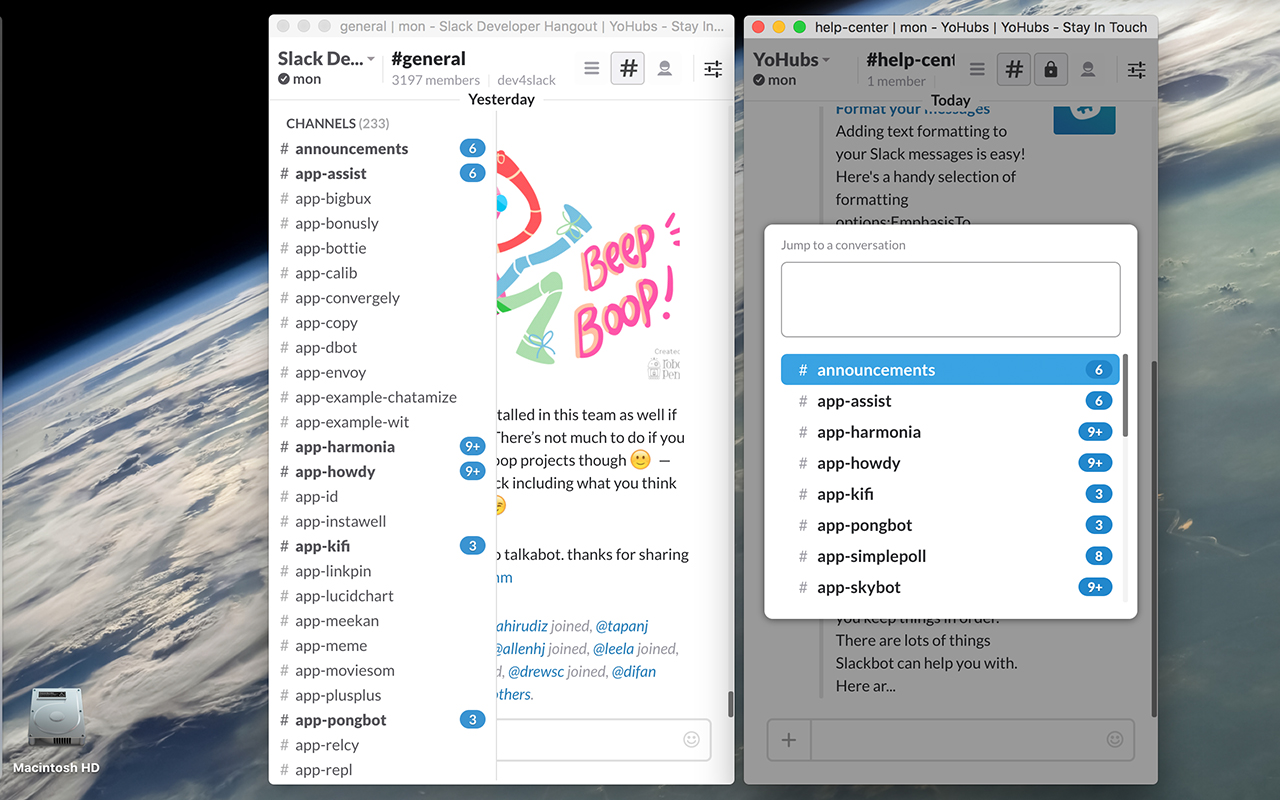Open app-pongbot channel in the left sidebar
Viewport: 1280px width, 800px height.
click(382, 720)
